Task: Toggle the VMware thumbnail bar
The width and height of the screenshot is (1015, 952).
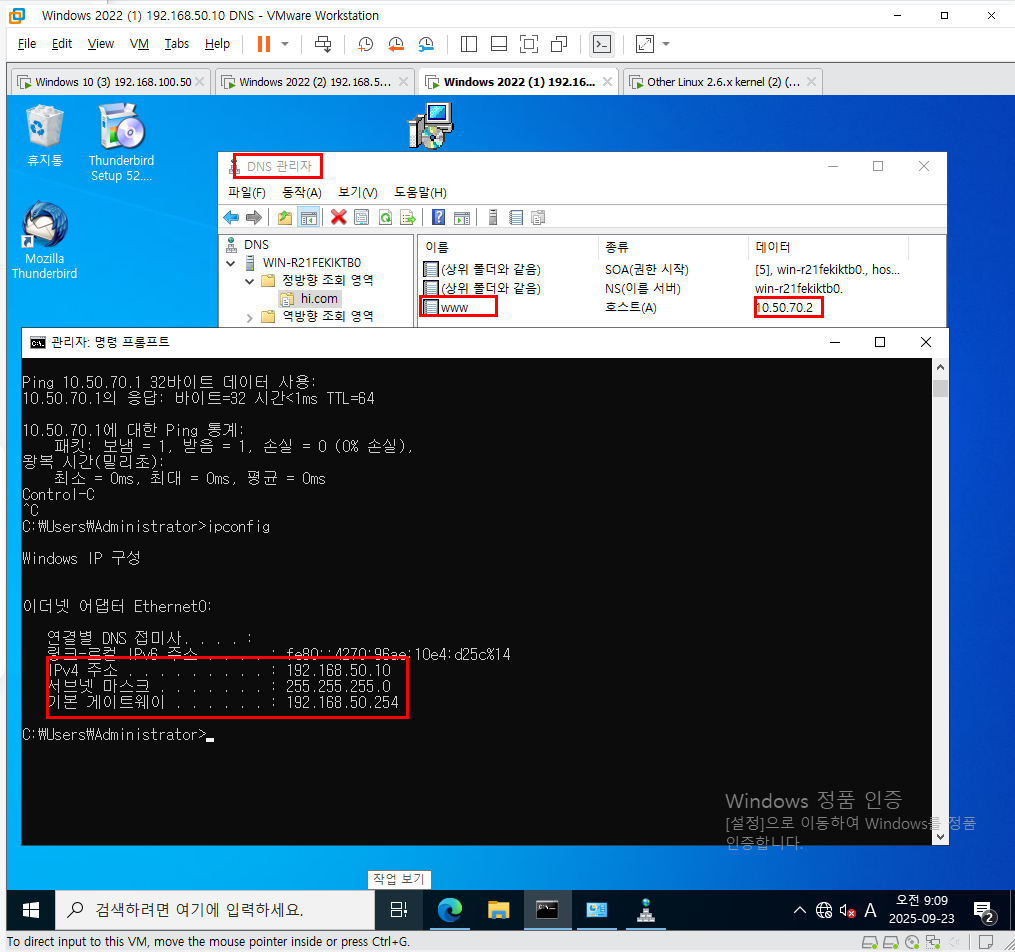Action: coord(499,44)
